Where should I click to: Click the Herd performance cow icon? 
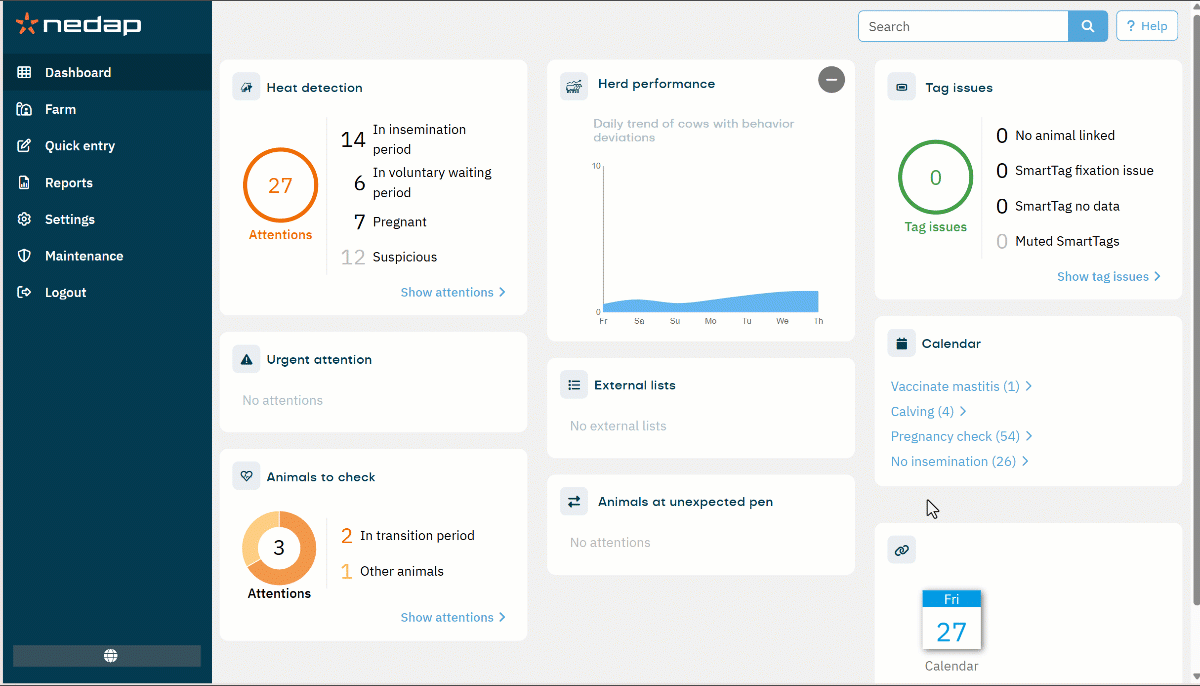click(x=574, y=85)
